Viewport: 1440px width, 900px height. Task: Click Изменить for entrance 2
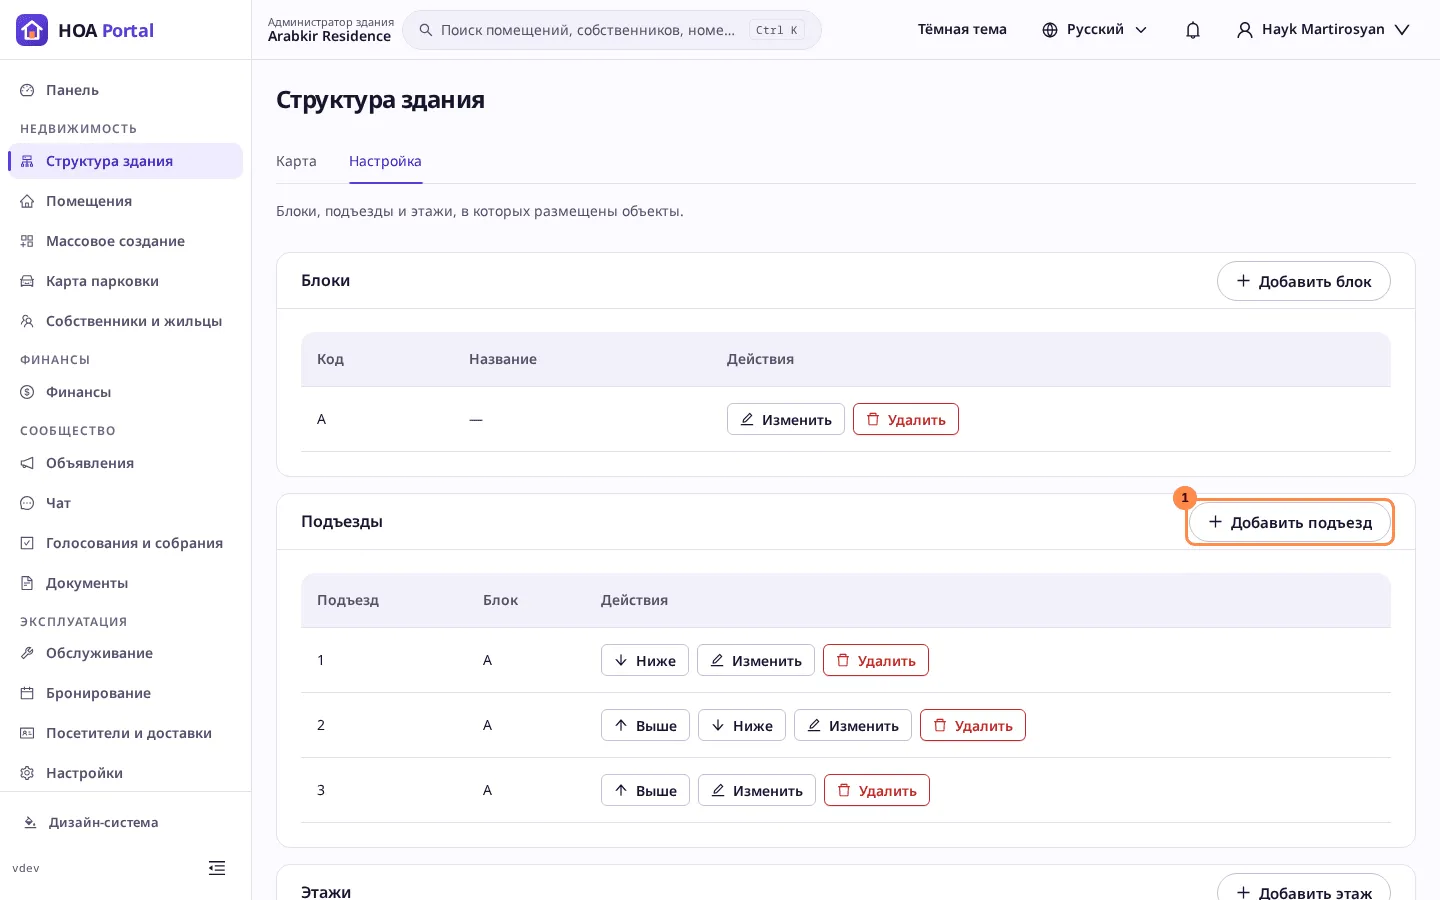[x=853, y=725]
